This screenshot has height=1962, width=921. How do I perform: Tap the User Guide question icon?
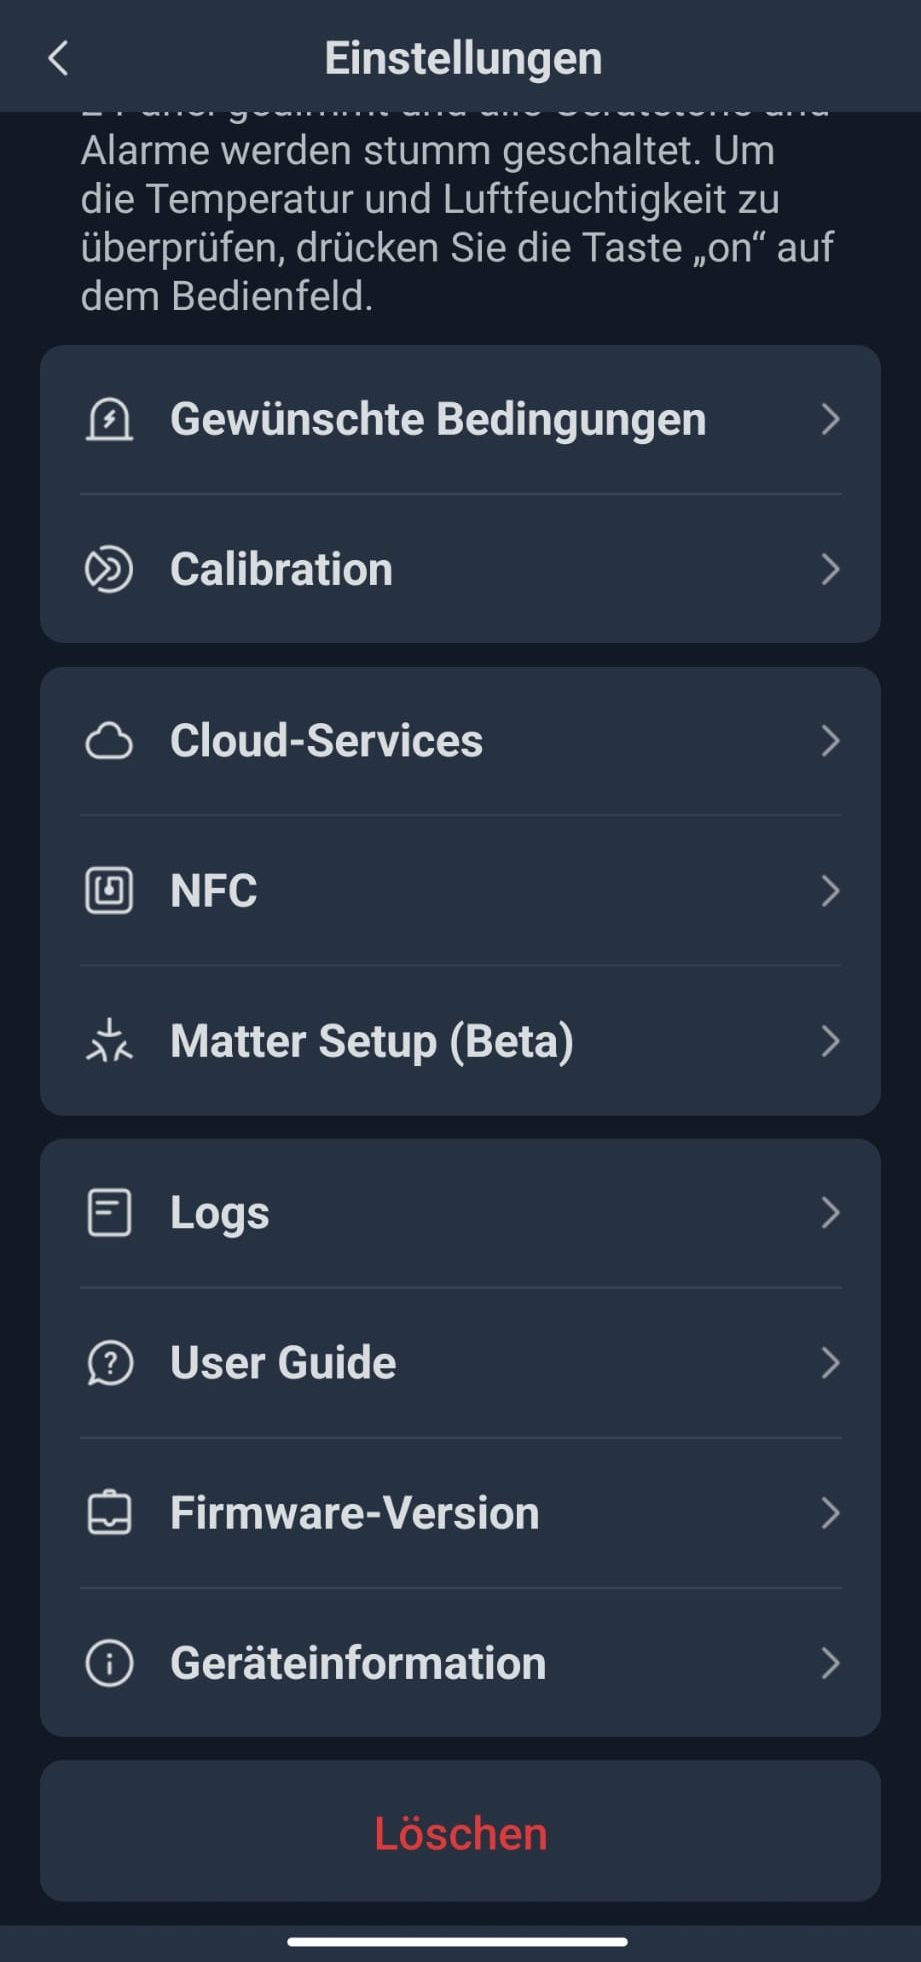coord(109,1363)
